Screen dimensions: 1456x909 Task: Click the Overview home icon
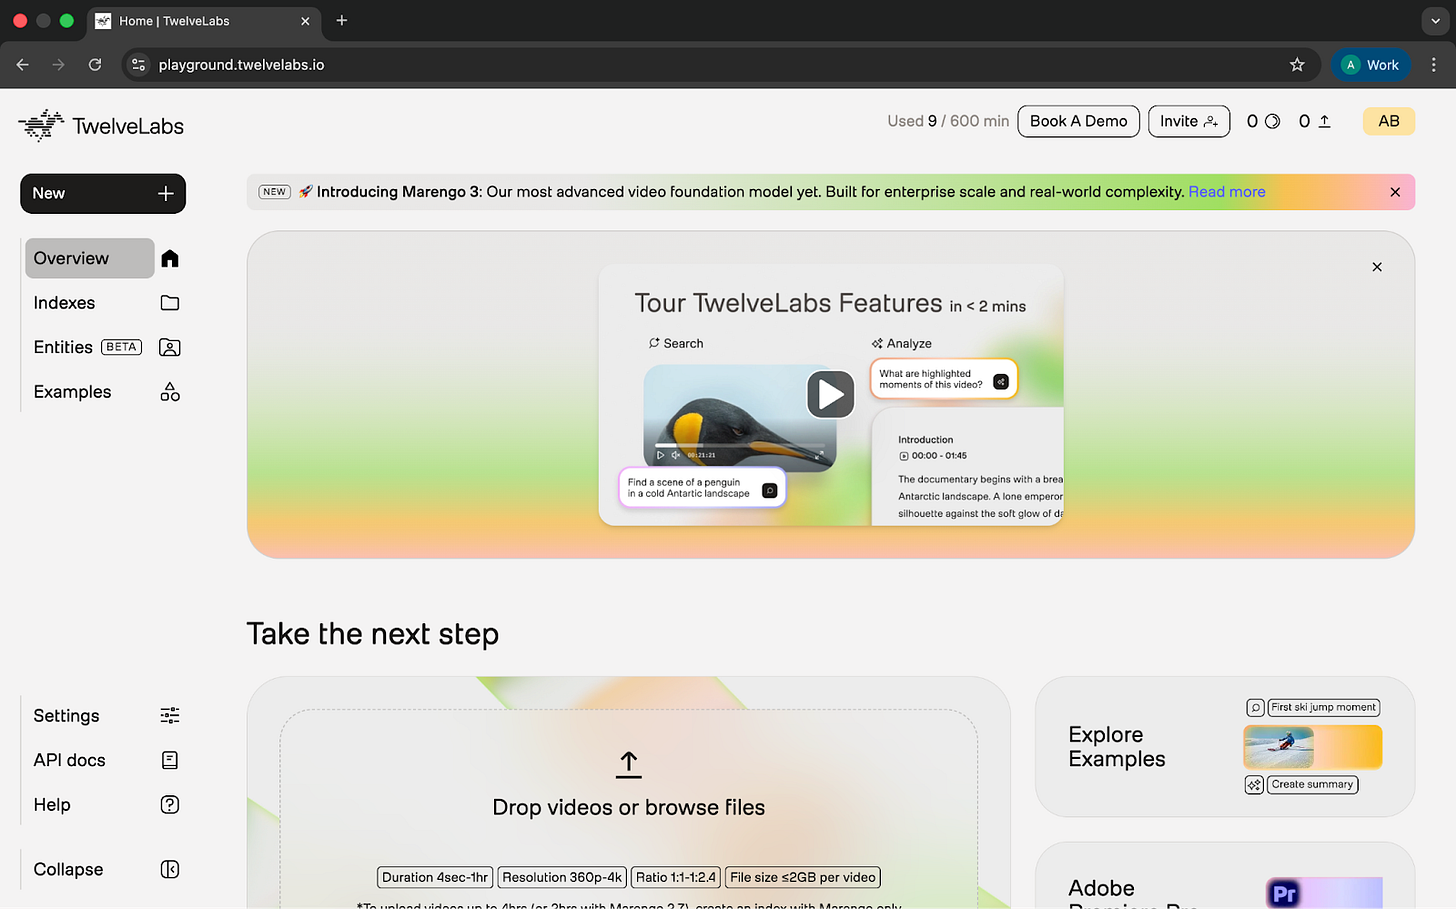[x=170, y=259]
